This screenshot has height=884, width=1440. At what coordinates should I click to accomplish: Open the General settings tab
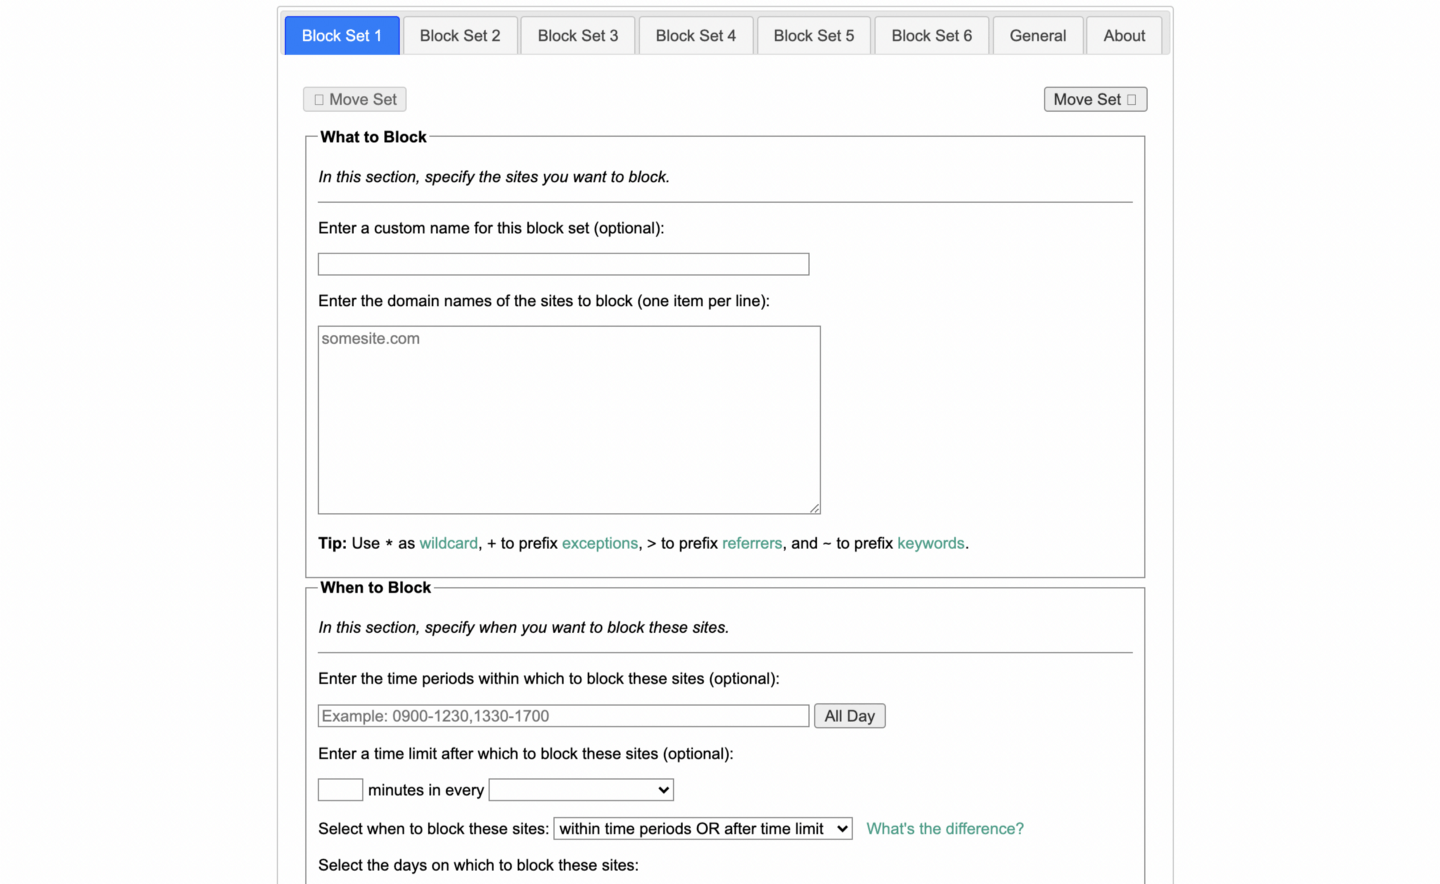pos(1038,36)
